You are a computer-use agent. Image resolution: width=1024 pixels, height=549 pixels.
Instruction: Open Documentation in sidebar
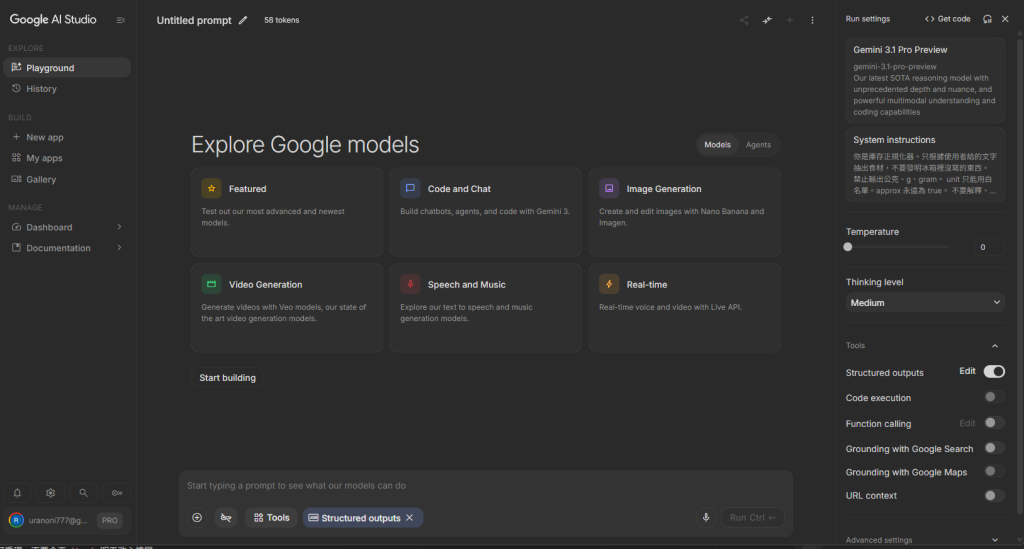pyautogui.click(x=67, y=248)
